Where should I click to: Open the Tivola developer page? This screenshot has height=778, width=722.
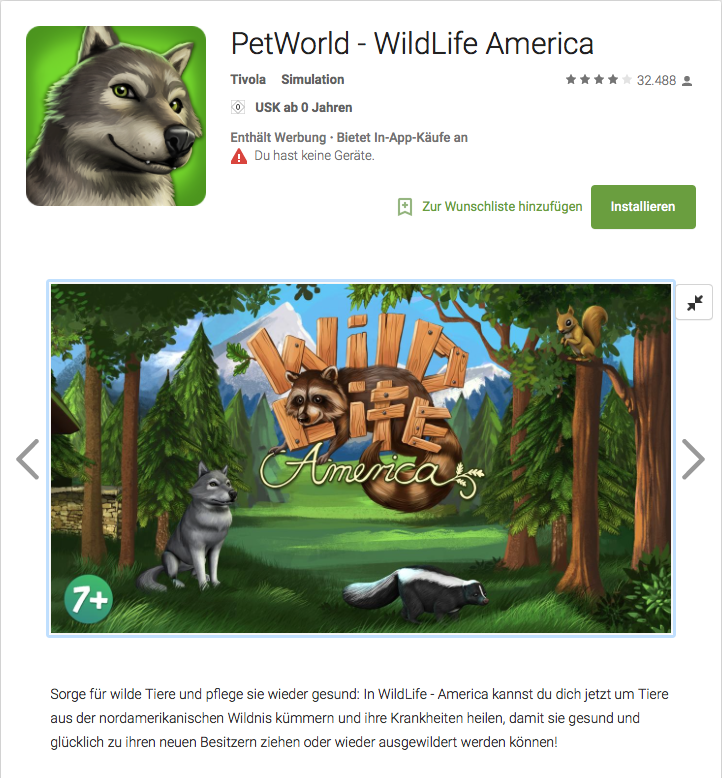[x=248, y=79]
